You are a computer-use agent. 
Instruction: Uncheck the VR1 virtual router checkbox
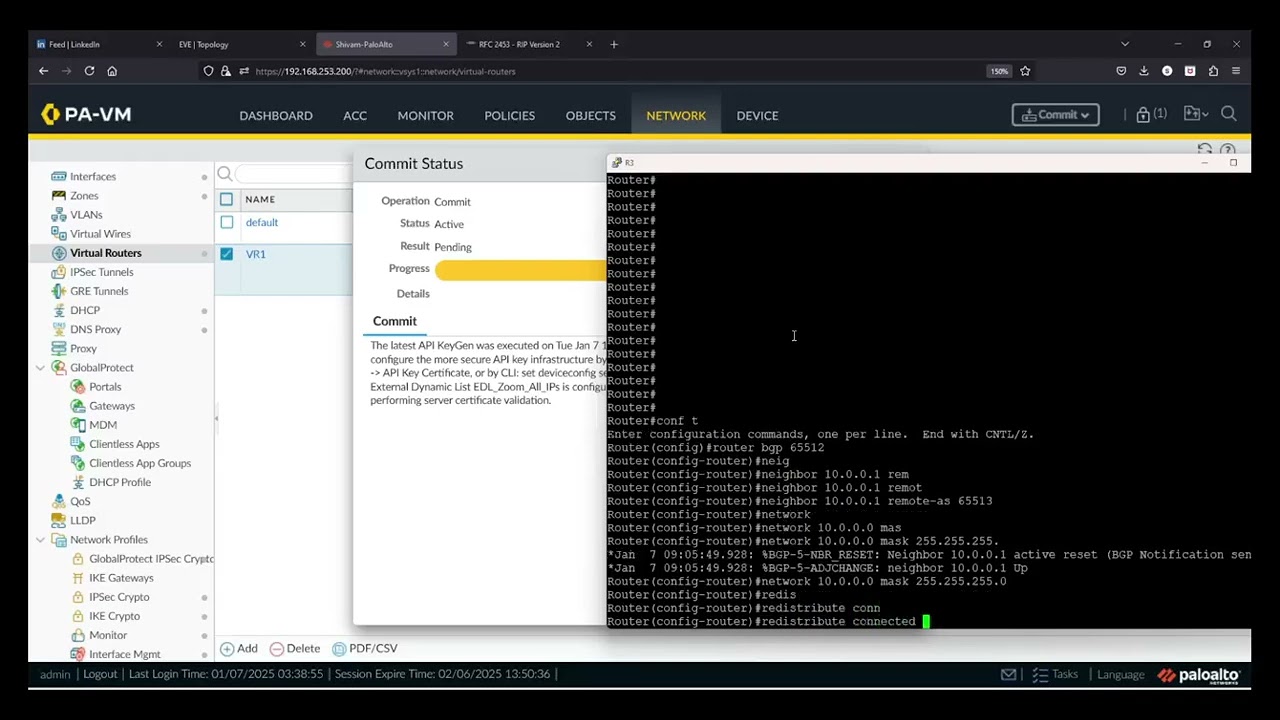click(226, 254)
